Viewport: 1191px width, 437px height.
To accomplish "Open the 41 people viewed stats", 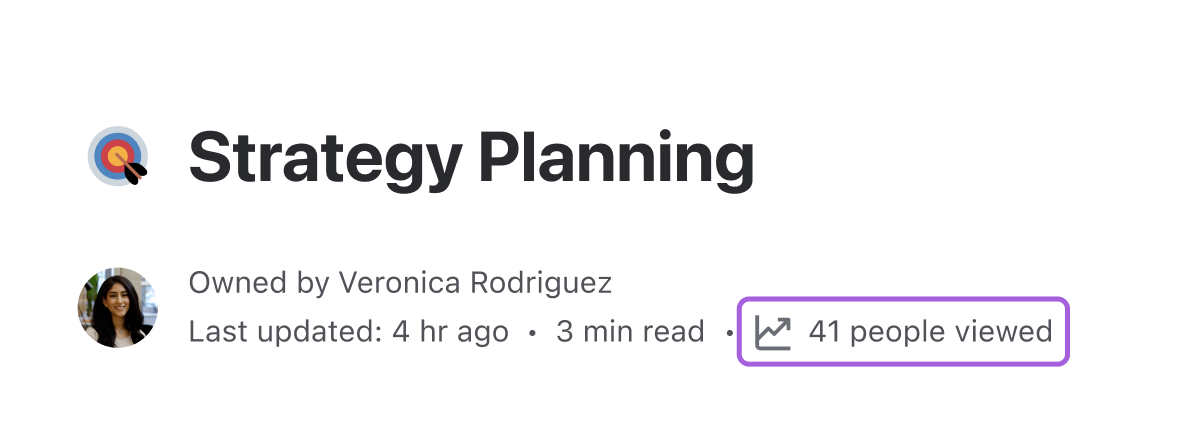I will 903,331.
